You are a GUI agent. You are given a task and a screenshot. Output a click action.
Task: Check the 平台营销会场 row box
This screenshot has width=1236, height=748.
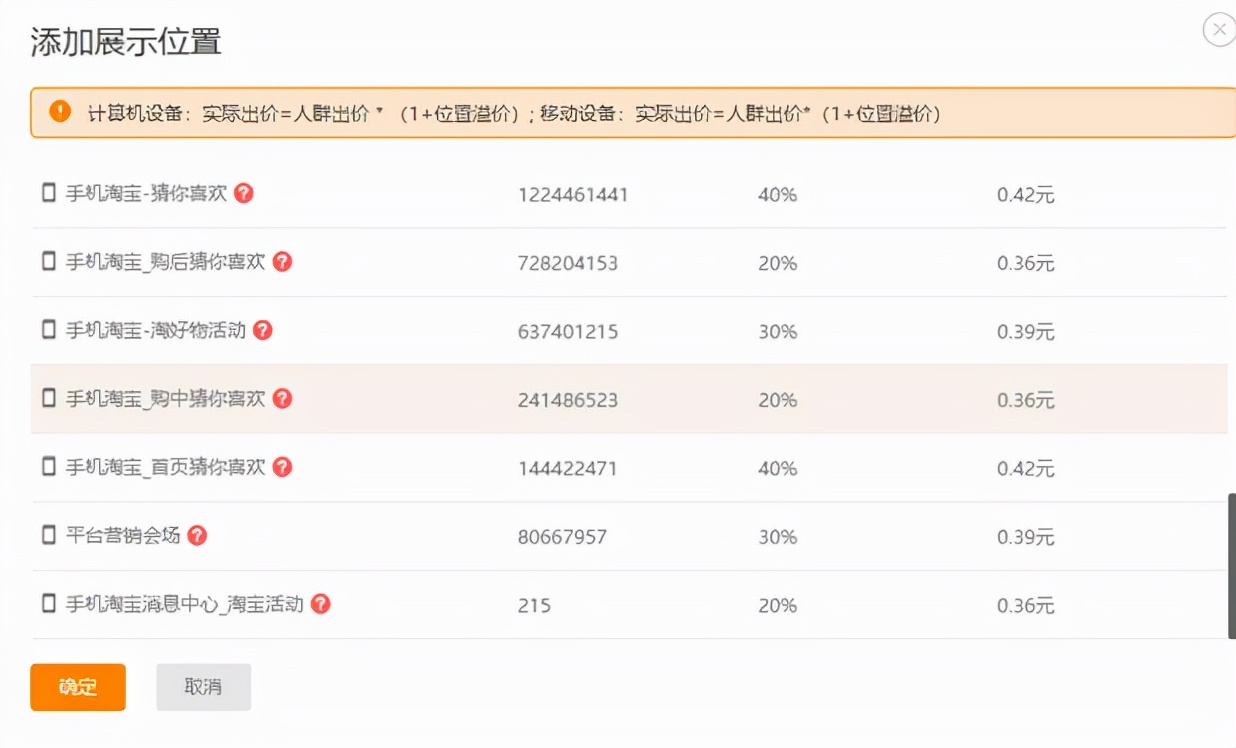(48, 535)
